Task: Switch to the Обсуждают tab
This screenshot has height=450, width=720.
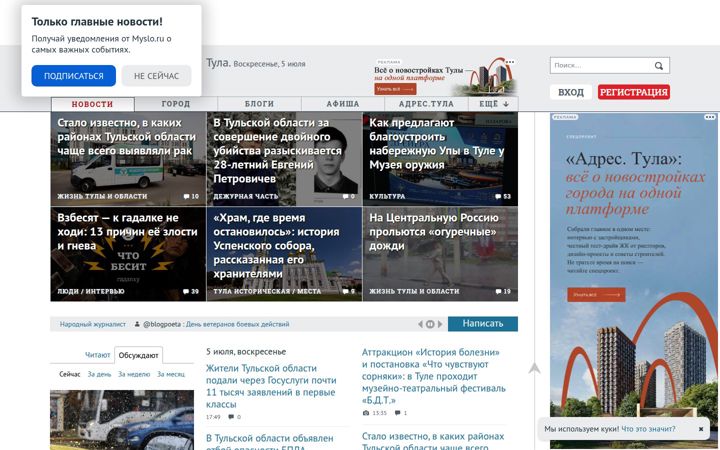Action: coord(138,355)
